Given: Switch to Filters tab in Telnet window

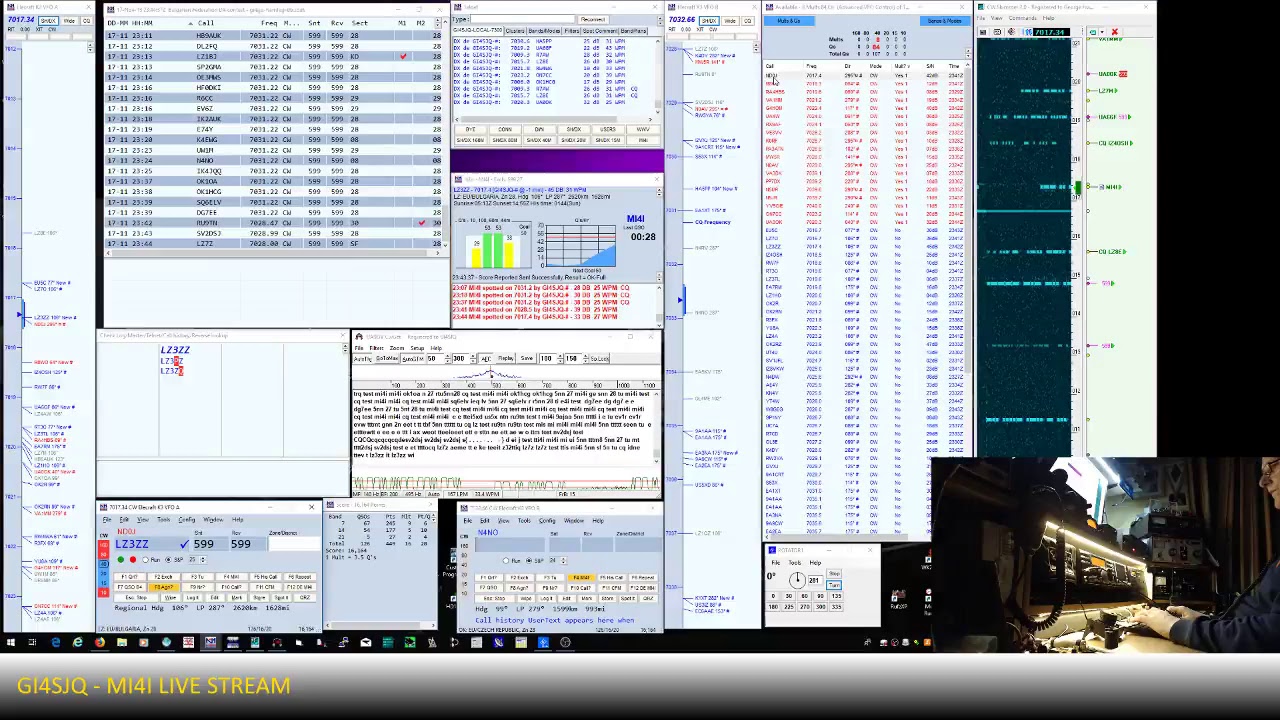Looking at the screenshot, I should 572,31.
